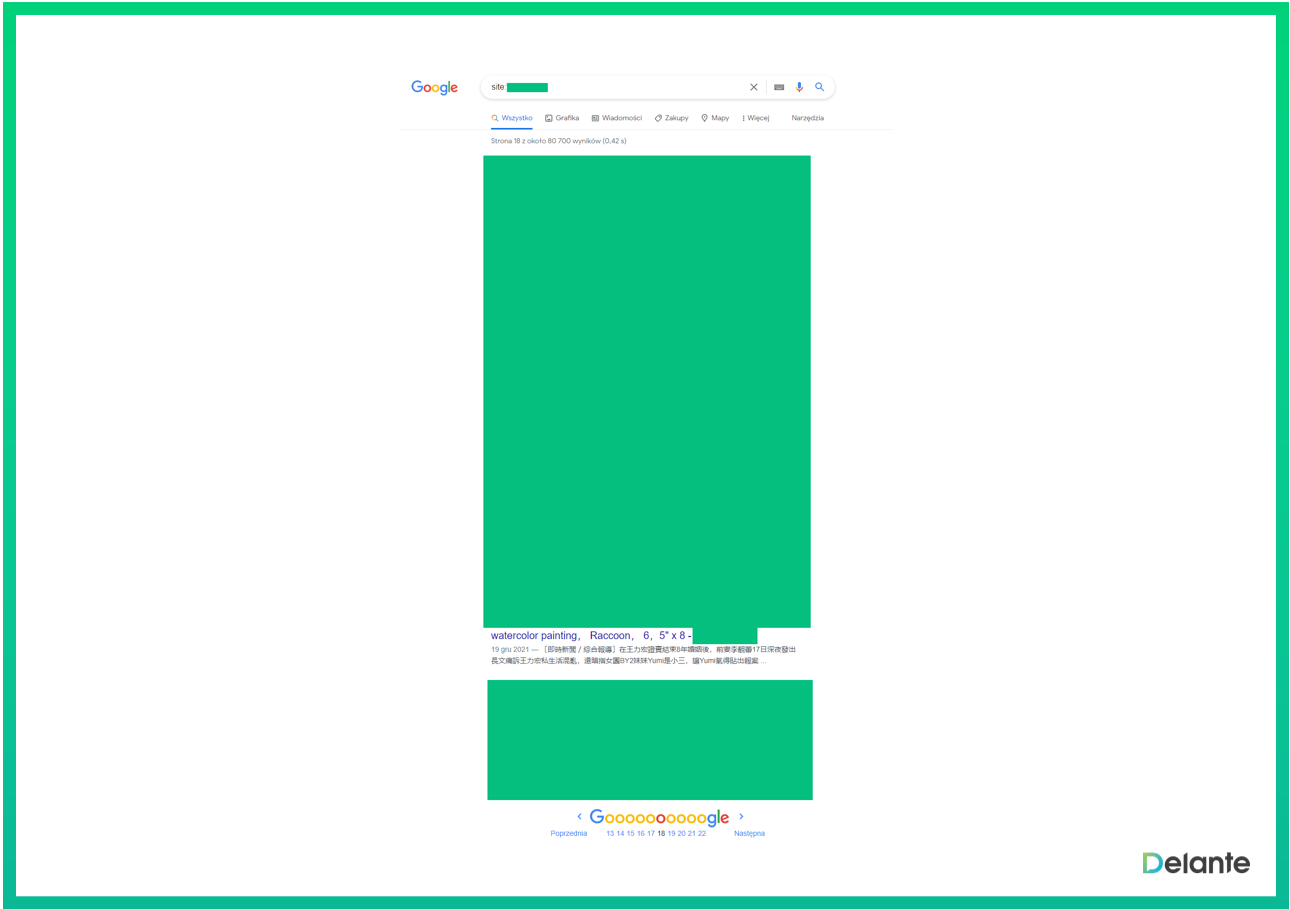Go to results page 16

click(x=641, y=833)
